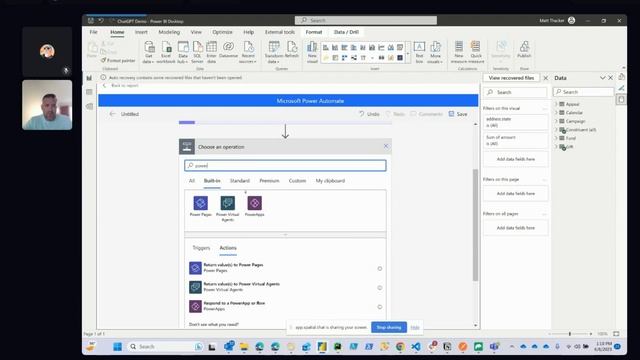Open the More visuals dropdown
This screenshot has height=360, width=640.
point(435,52)
